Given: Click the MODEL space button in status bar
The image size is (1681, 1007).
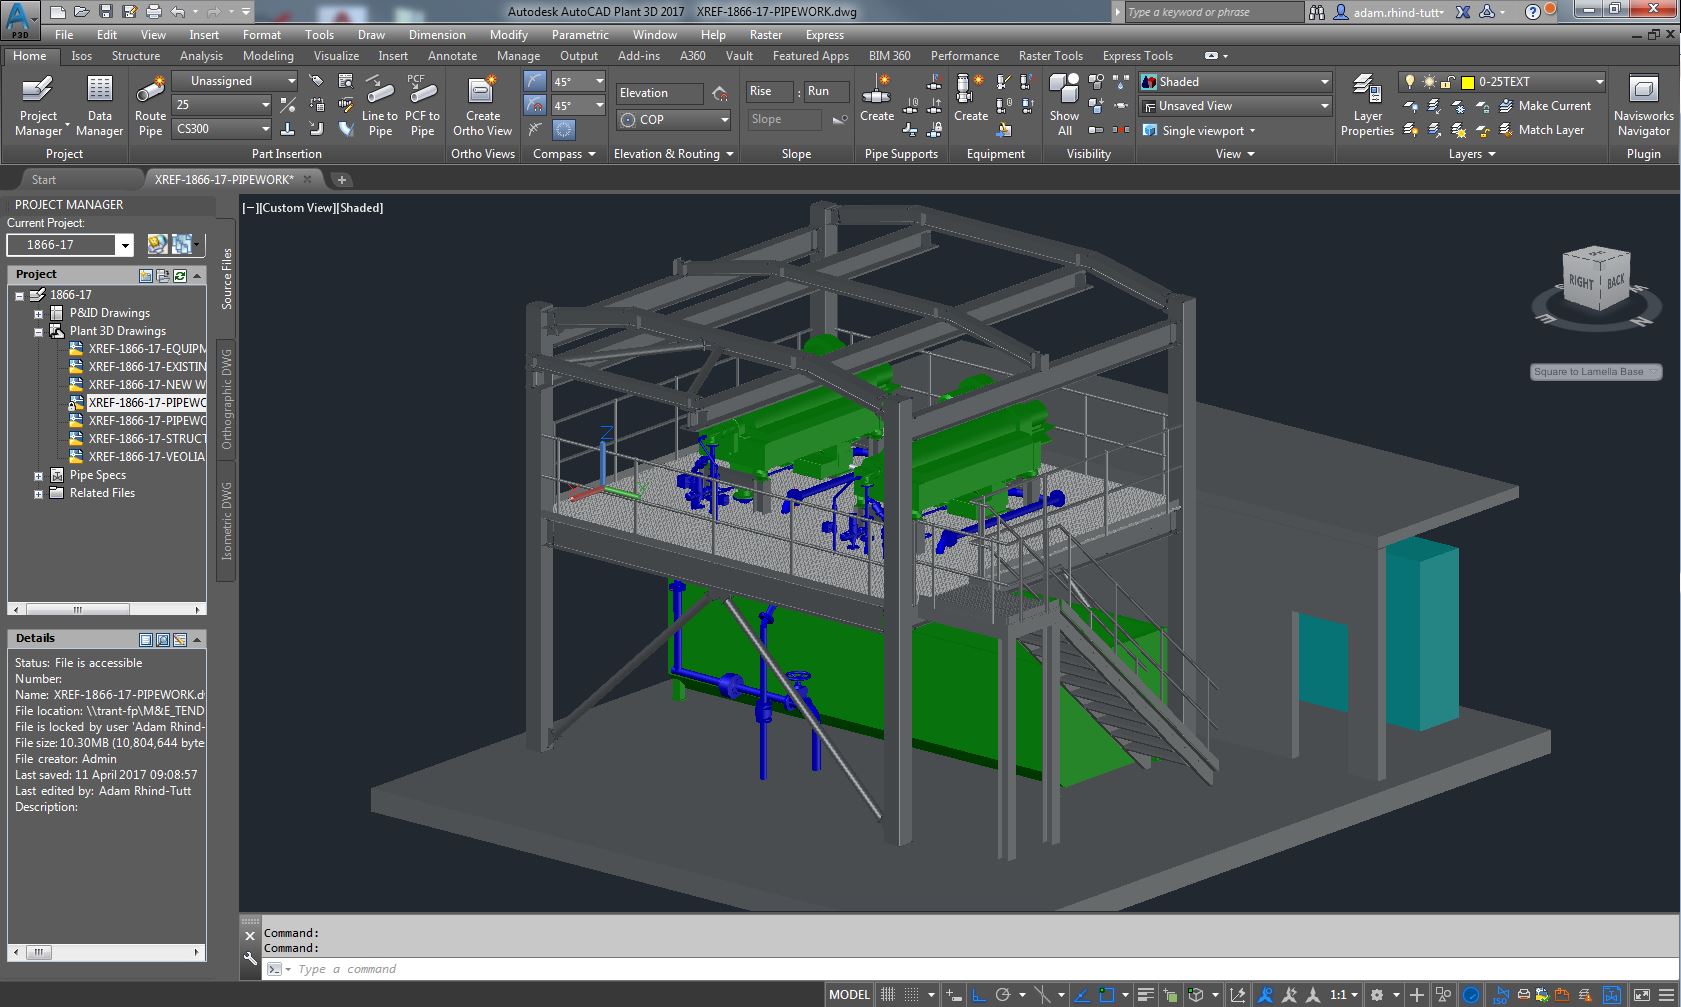Looking at the screenshot, I should pos(849,995).
